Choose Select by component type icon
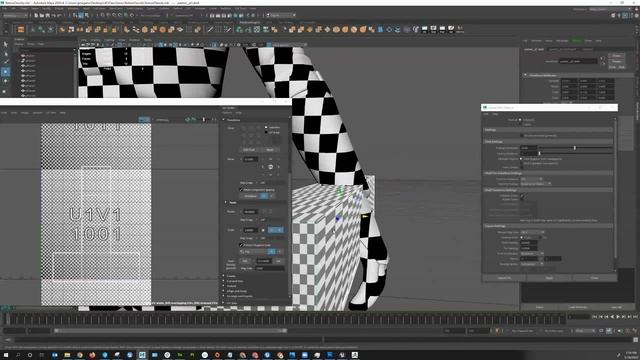 pyautogui.click(x=87, y=16)
